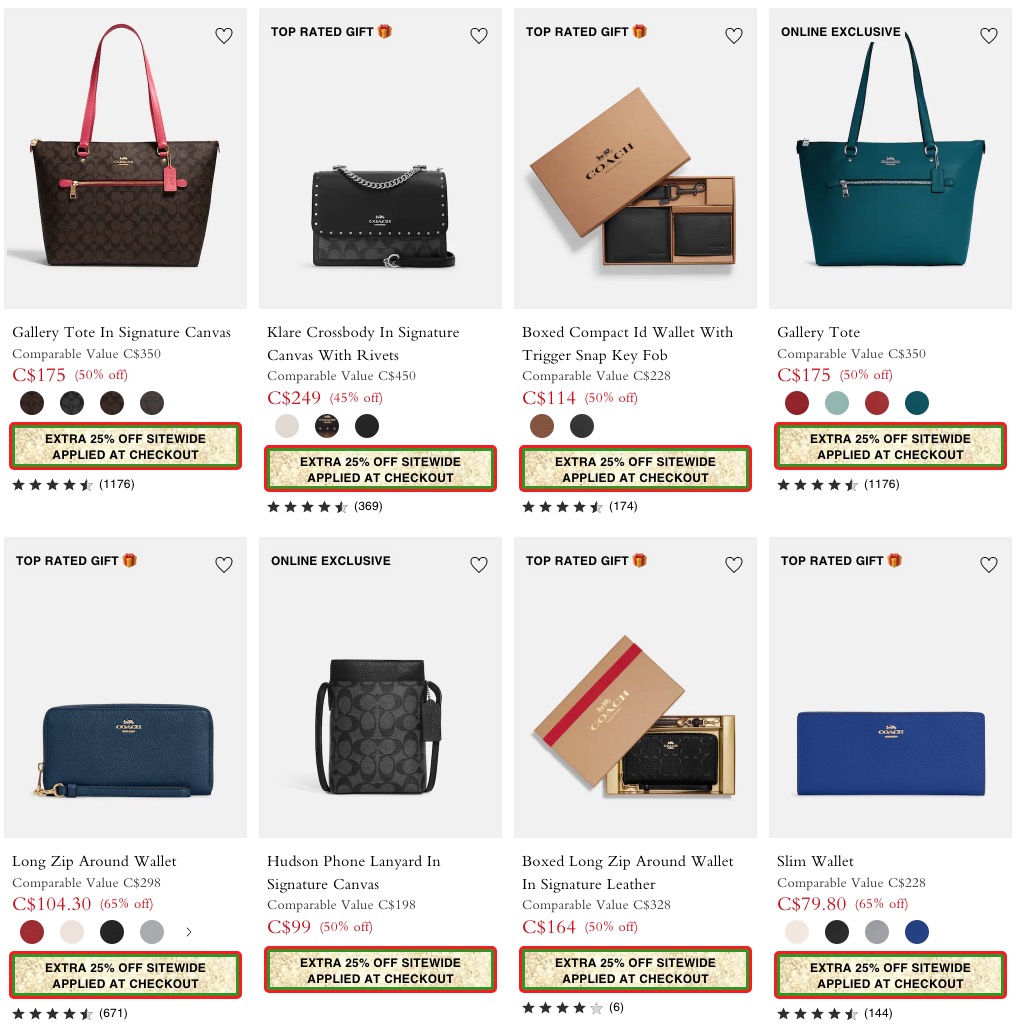Choose blue swatch for Slim Wallet
Viewport: 1018px width, 1034px height.
[x=916, y=932]
